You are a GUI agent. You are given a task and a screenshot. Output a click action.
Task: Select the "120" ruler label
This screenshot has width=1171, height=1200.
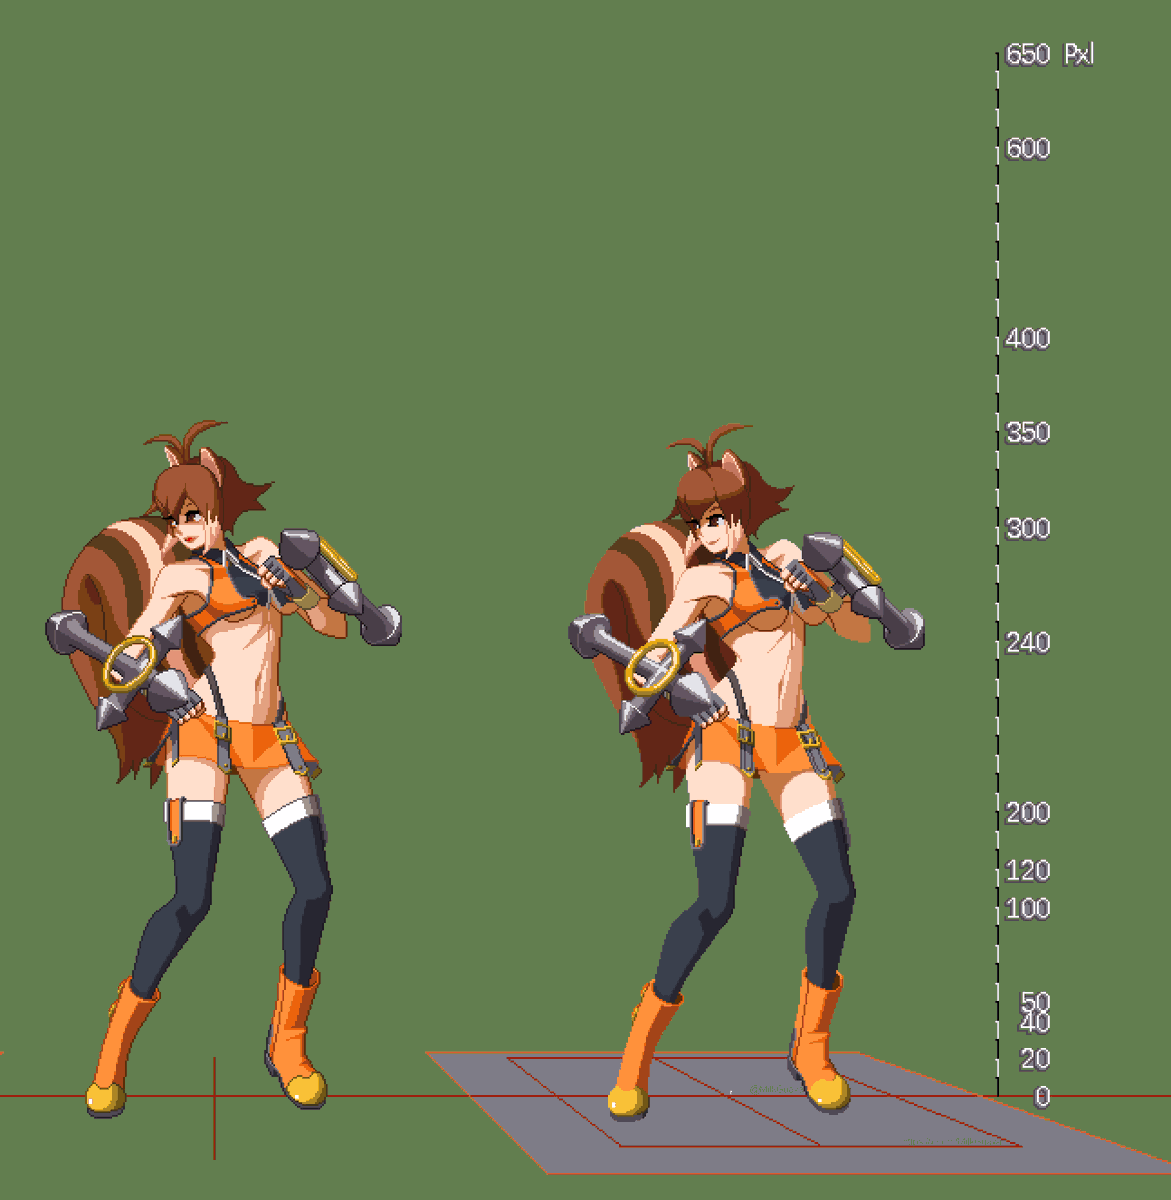[1028, 871]
